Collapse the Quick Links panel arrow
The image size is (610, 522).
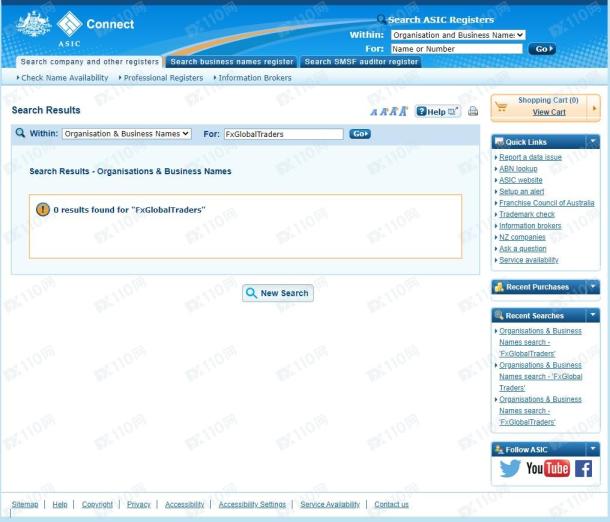[x=592, y=141]
